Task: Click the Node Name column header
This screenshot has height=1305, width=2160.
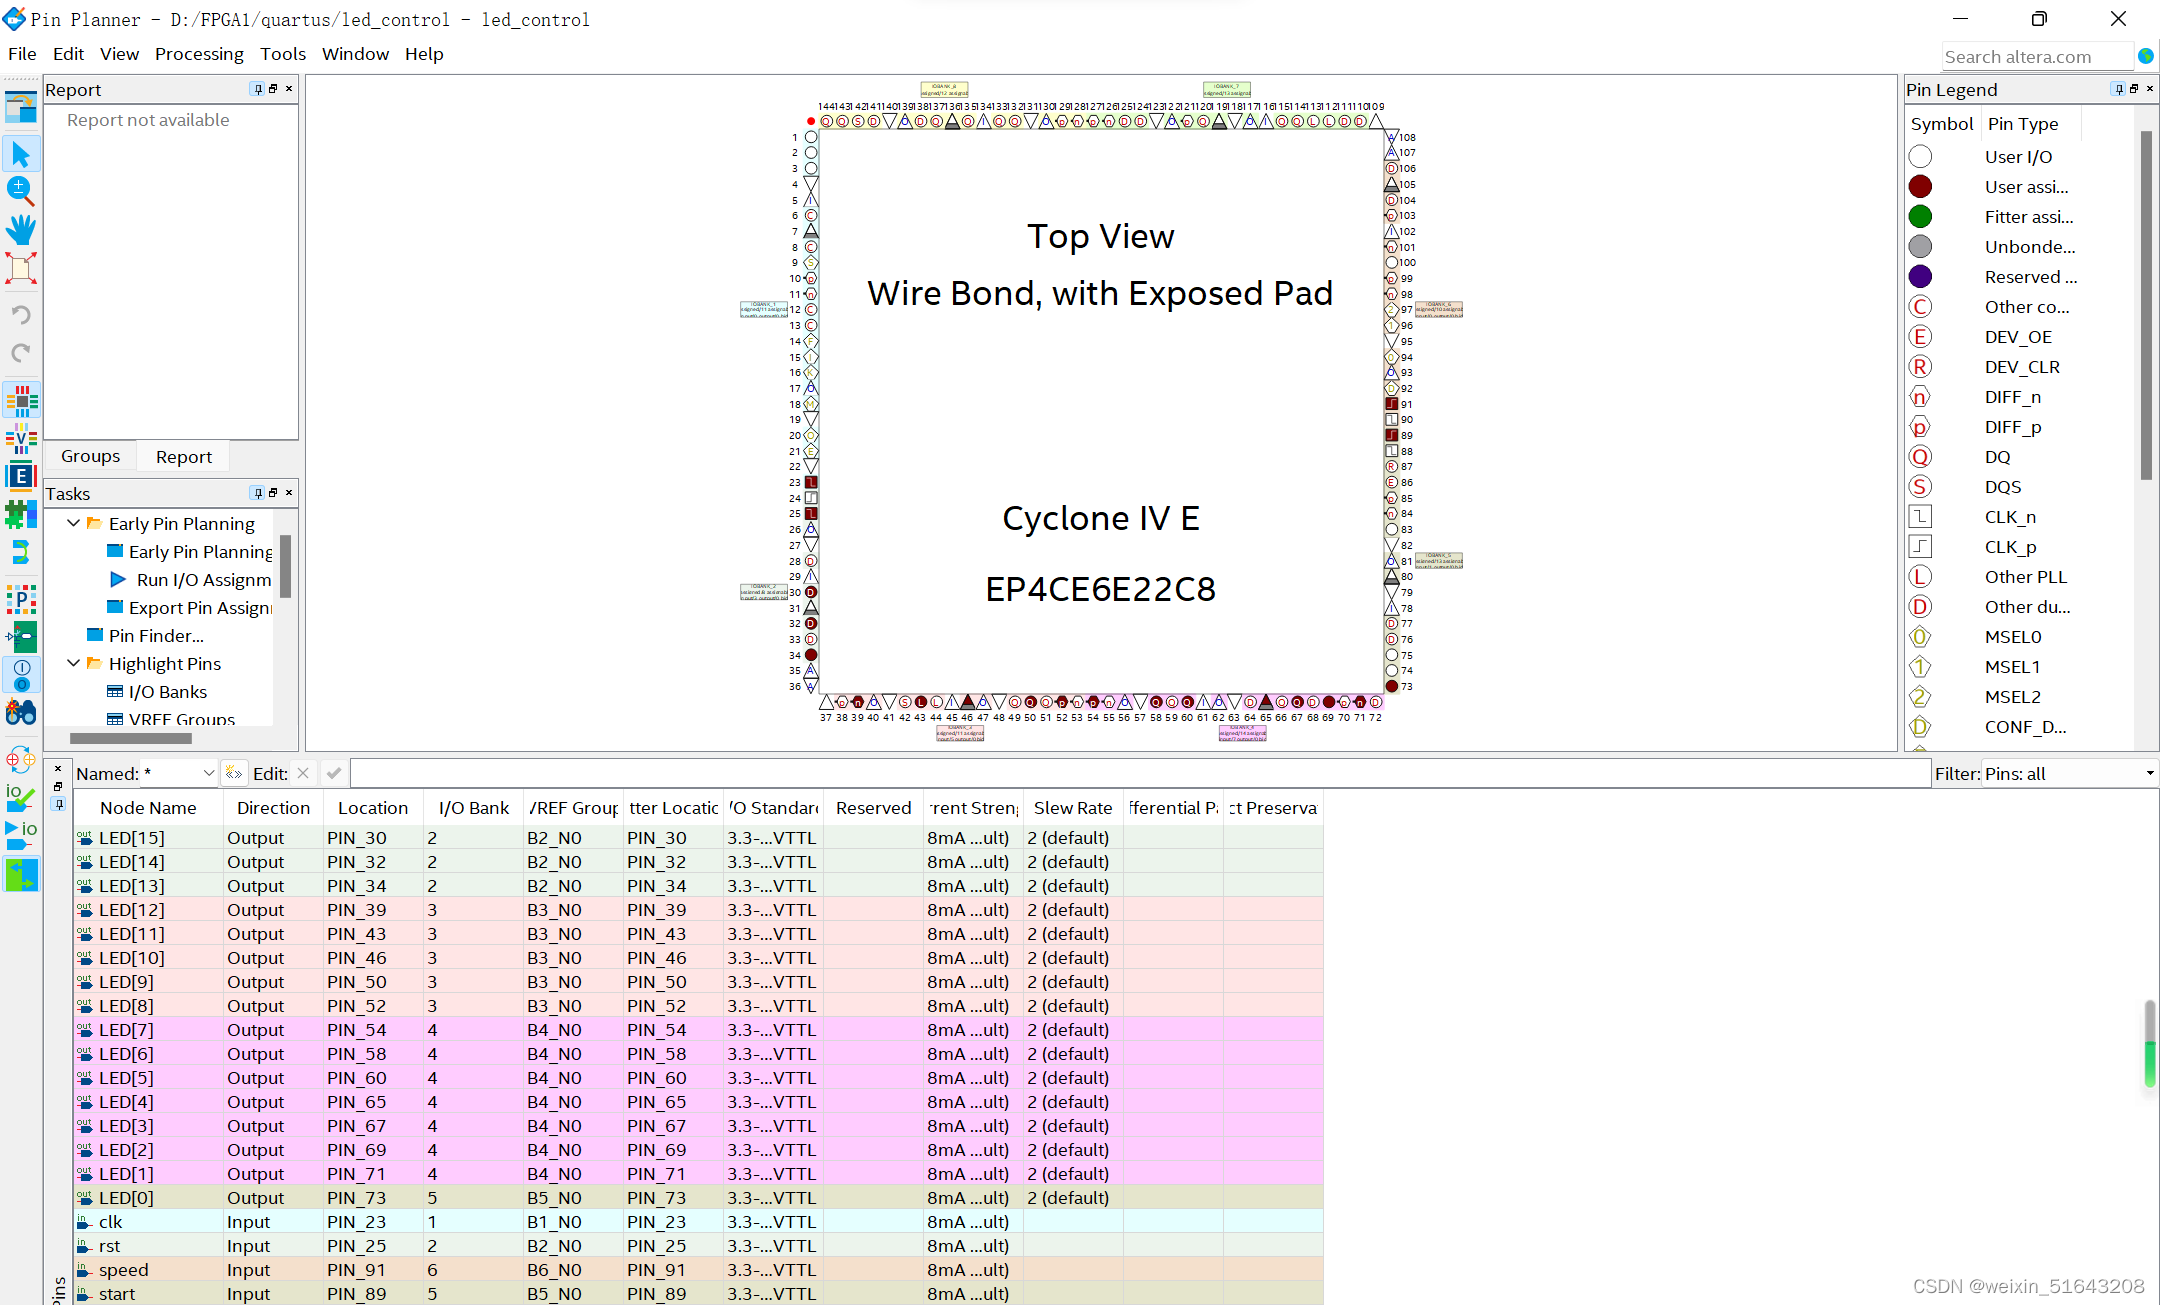Action: 148,808
